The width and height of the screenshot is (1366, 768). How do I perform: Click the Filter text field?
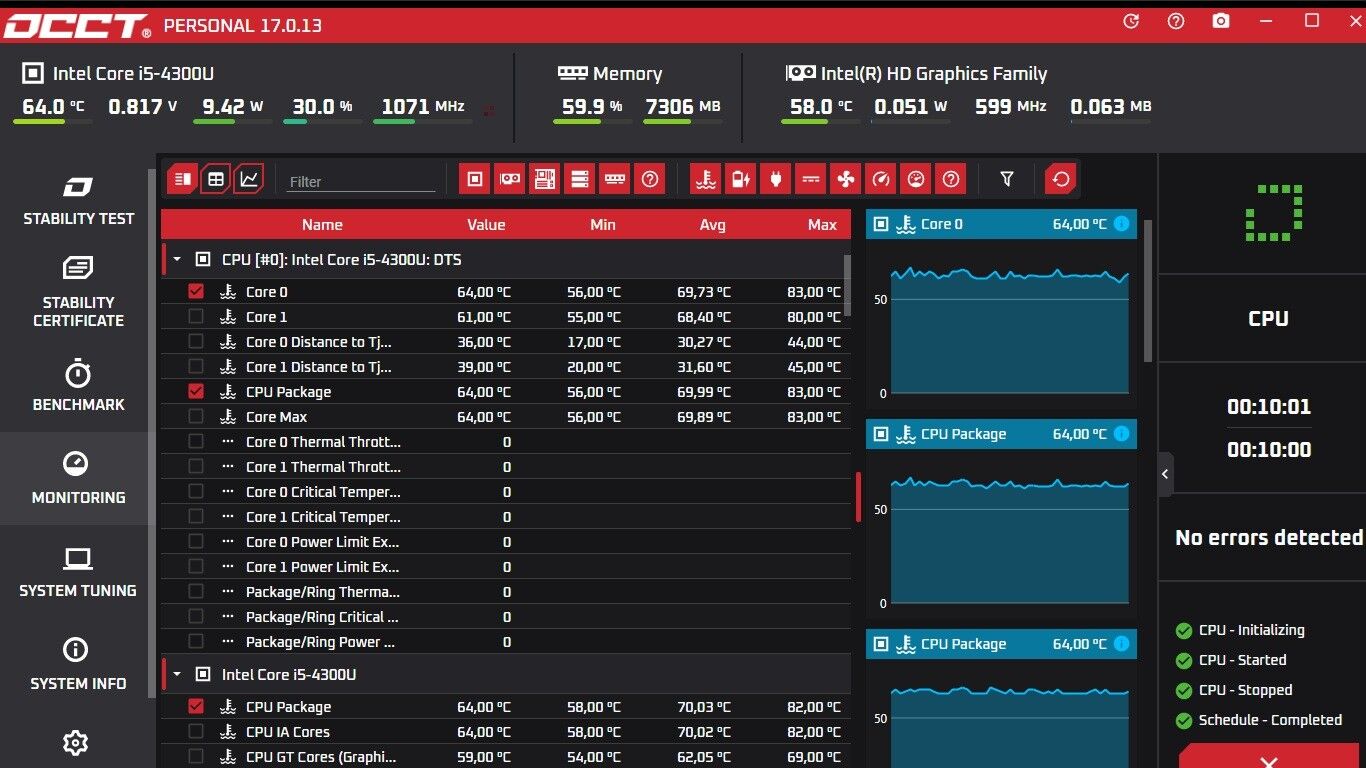pos(360,181)
